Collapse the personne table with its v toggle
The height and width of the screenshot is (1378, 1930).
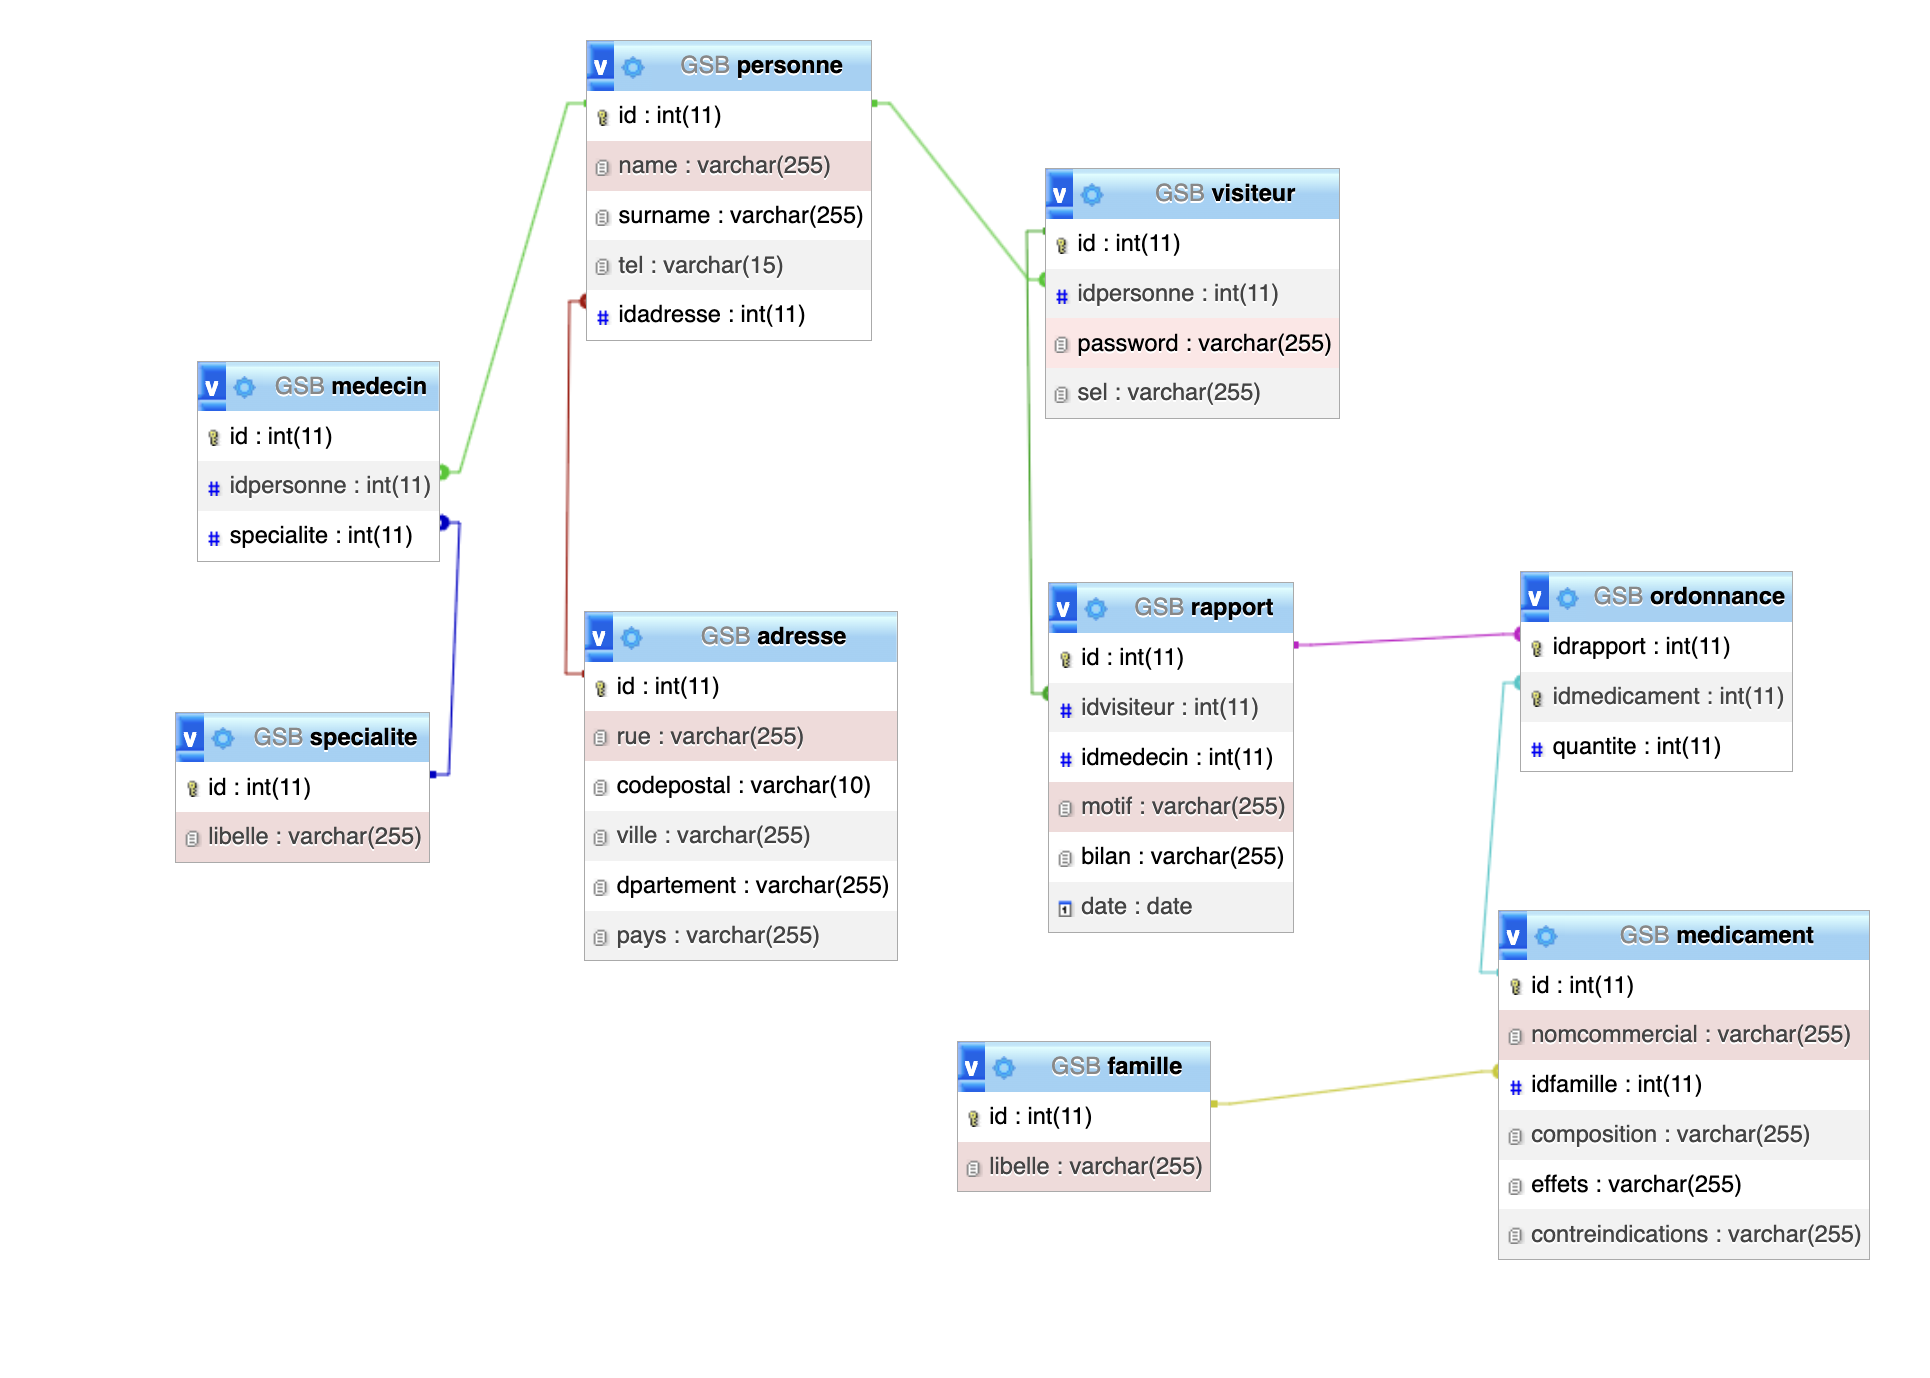[x=600, y=66]
